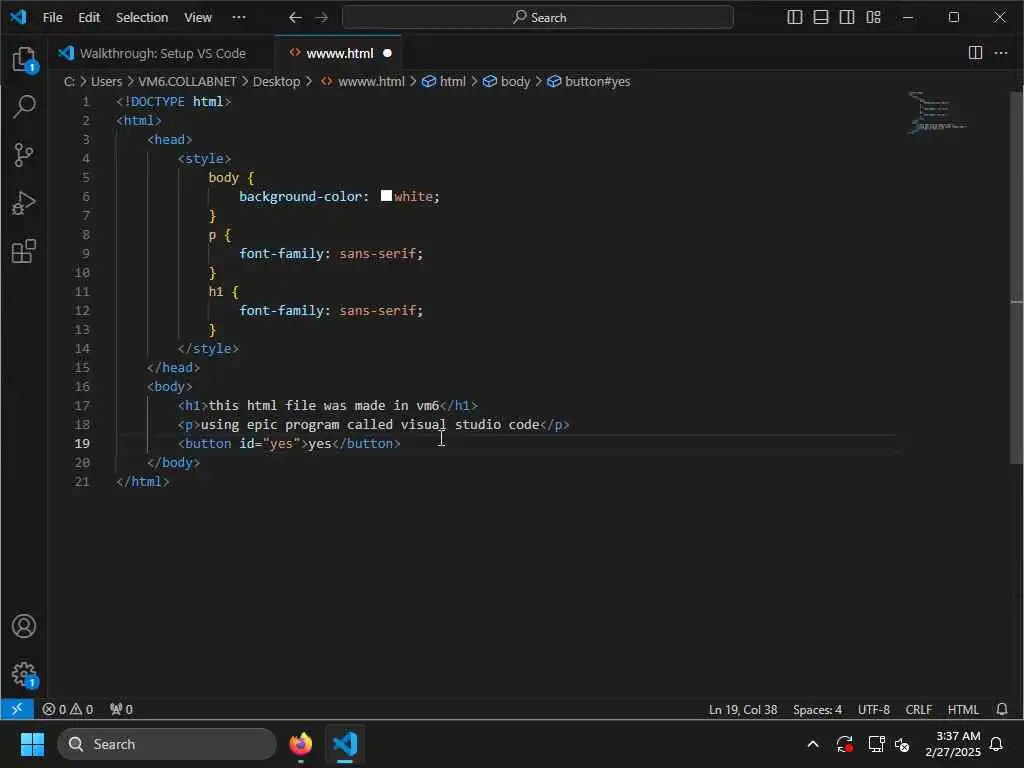This screenshot has width=1024, height=768.
Task: Switch to Walkthrough: Setup VS Code tab
Action: (161, 53)
